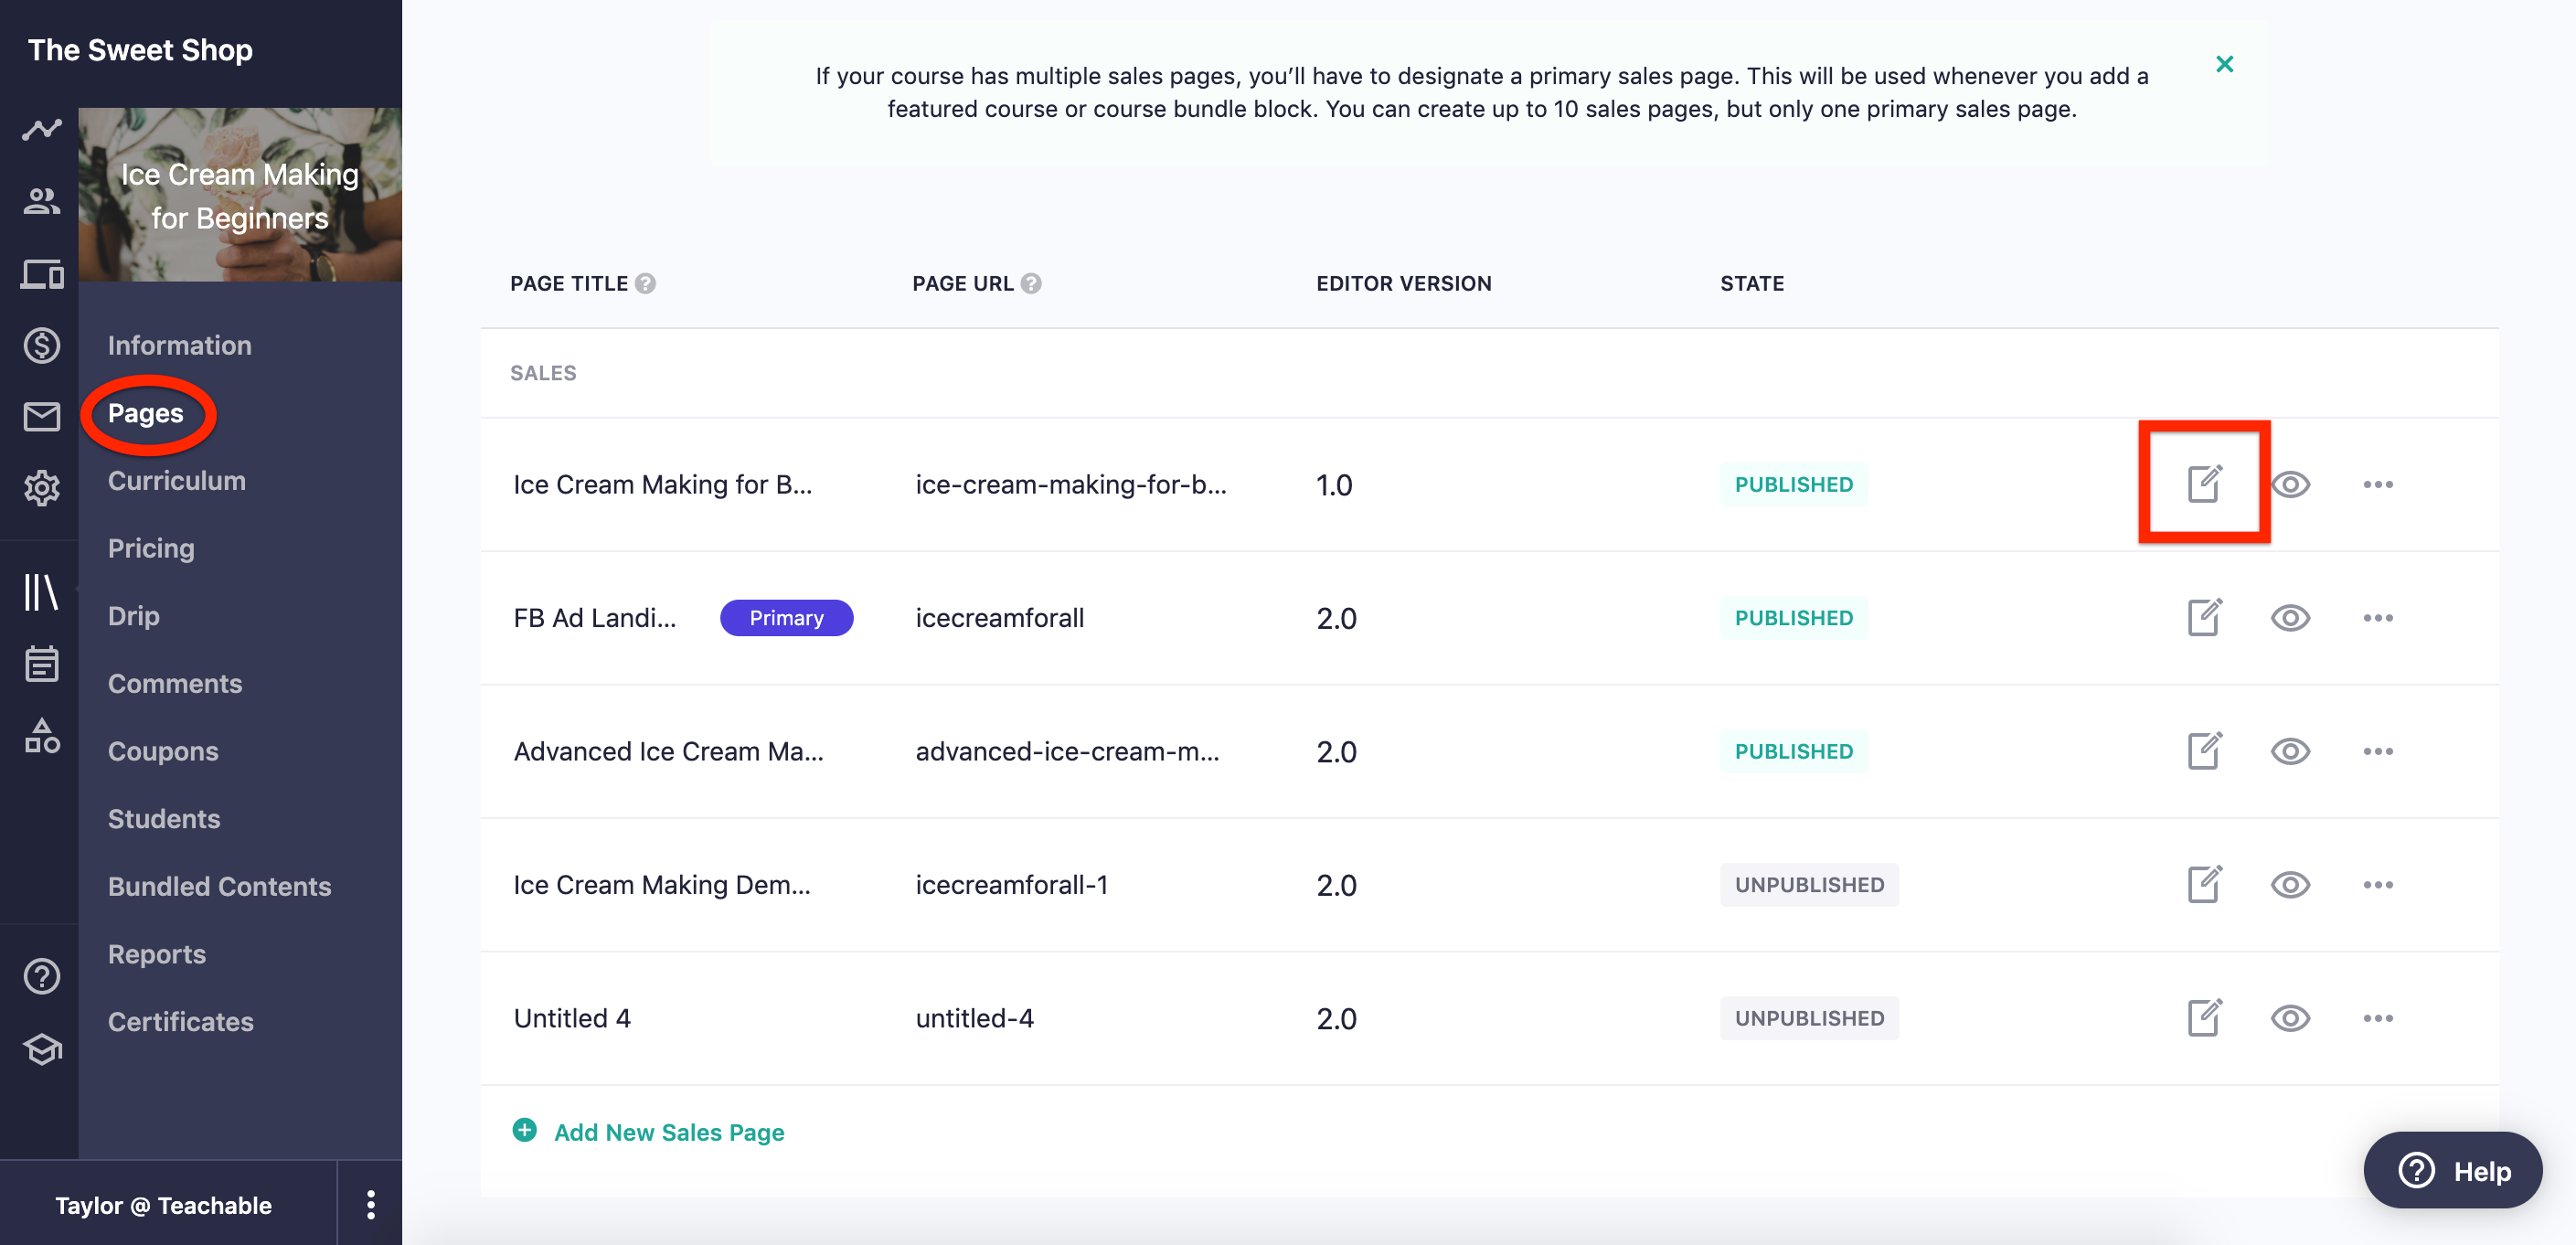Go to the Curriculum section
This screenshot has height=1245, width=2576.
[x=177, y=481]
